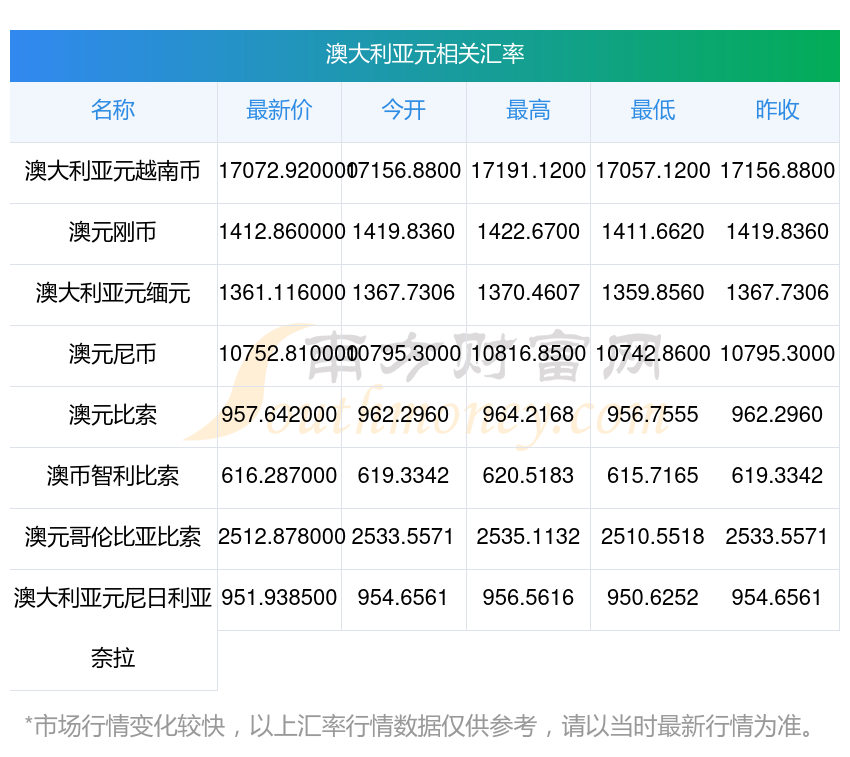Click the 澳大利亚元相关汇率 table title
The width and height of the screenshot is (850, 757).
point(425,54)
